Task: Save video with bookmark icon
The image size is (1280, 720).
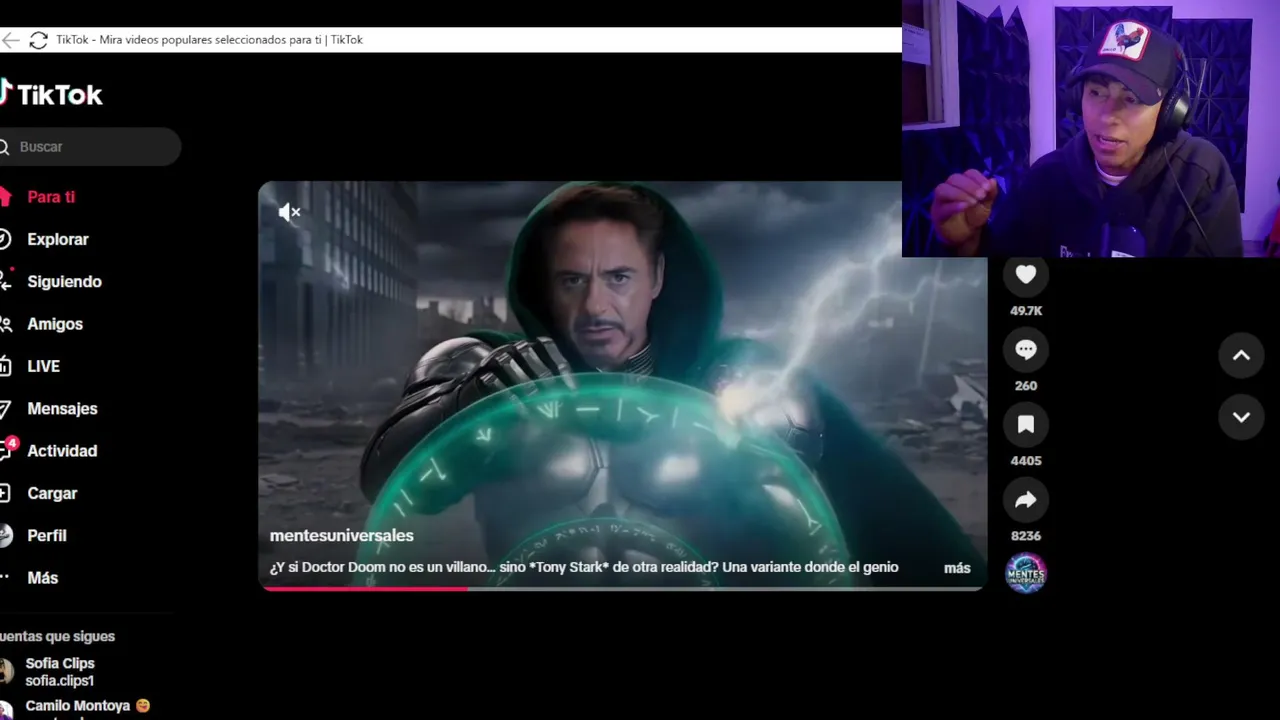Action: coord(1025,425)
